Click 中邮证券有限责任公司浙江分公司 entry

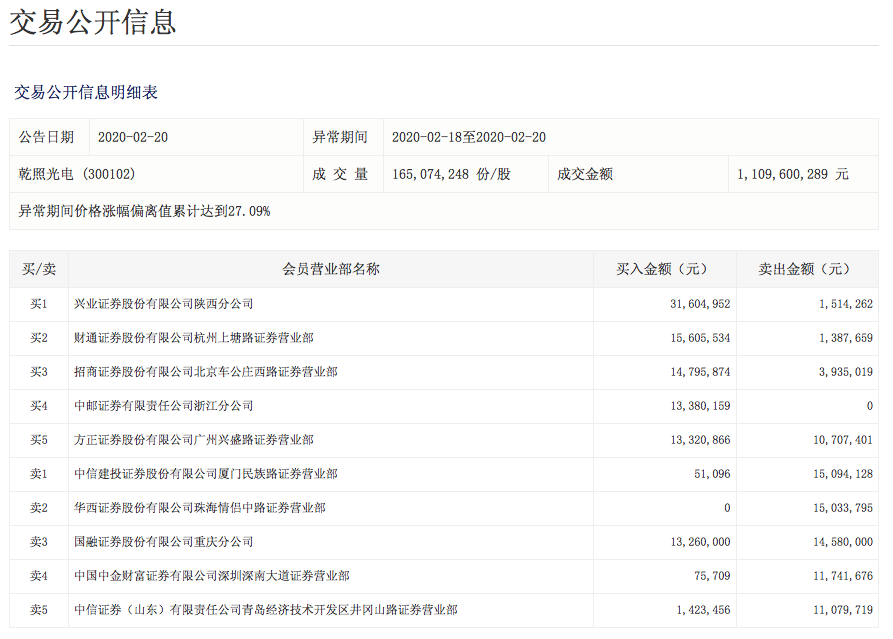pyautogui.click(x=164, y=406)
